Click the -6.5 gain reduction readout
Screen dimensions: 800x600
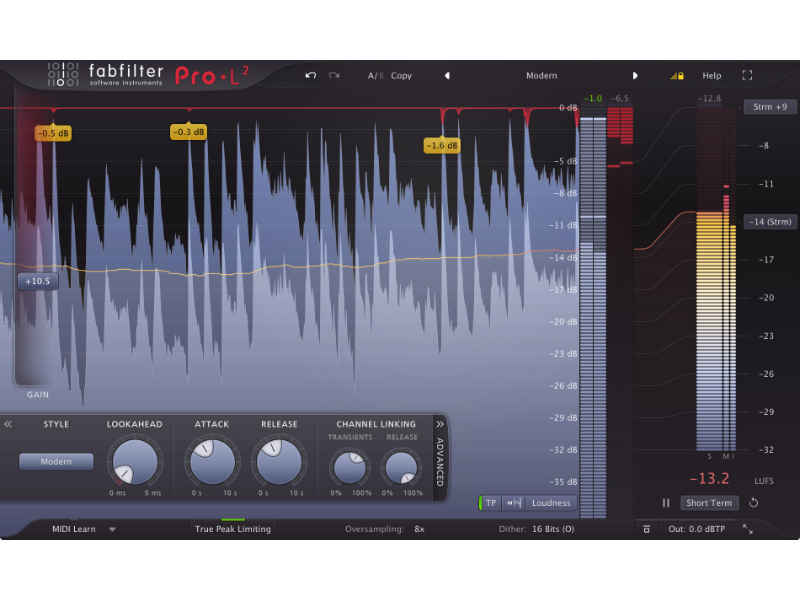[620, 98]
